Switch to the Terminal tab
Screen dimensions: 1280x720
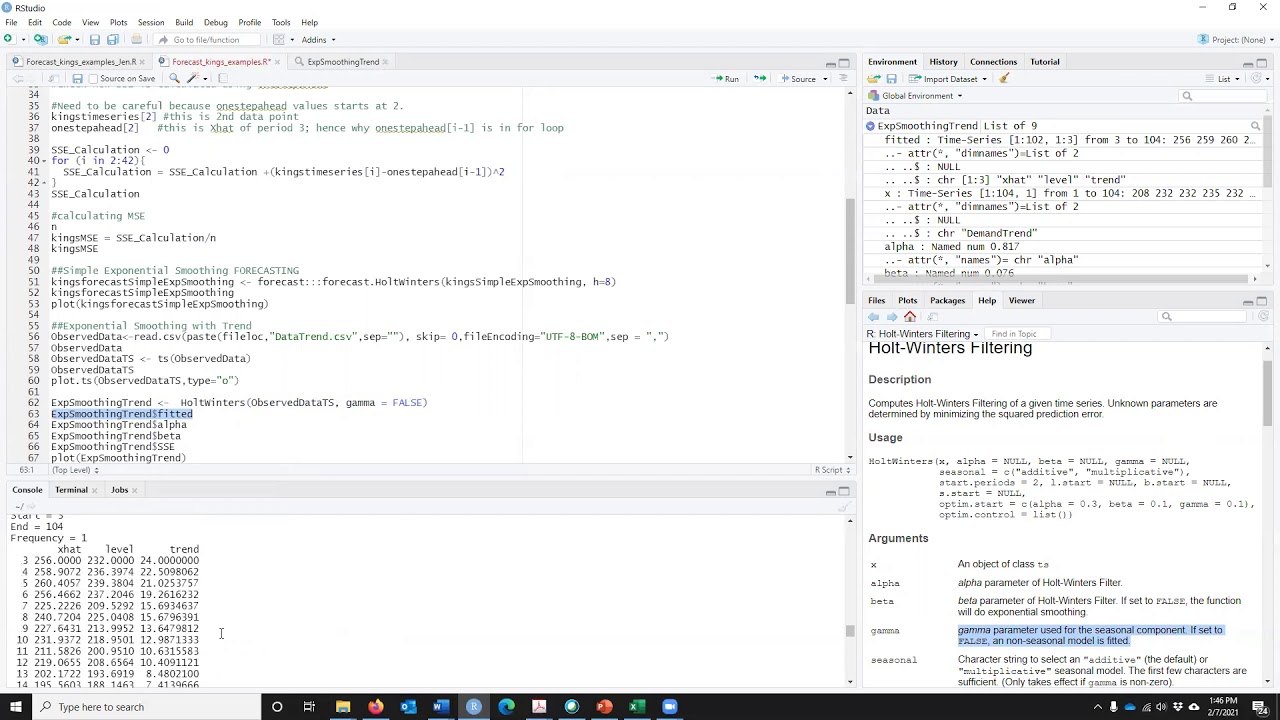click(71, 490)
